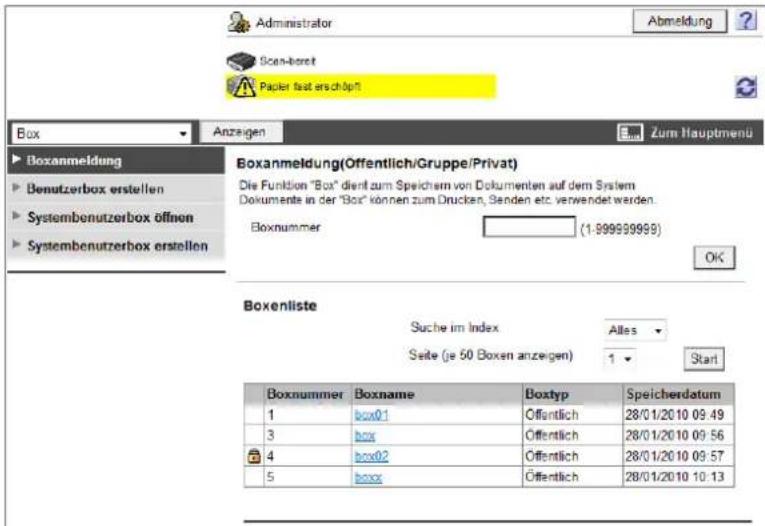Click the Papier fast erschöpft warning text
765x526 pixels.
coord(310,87)
